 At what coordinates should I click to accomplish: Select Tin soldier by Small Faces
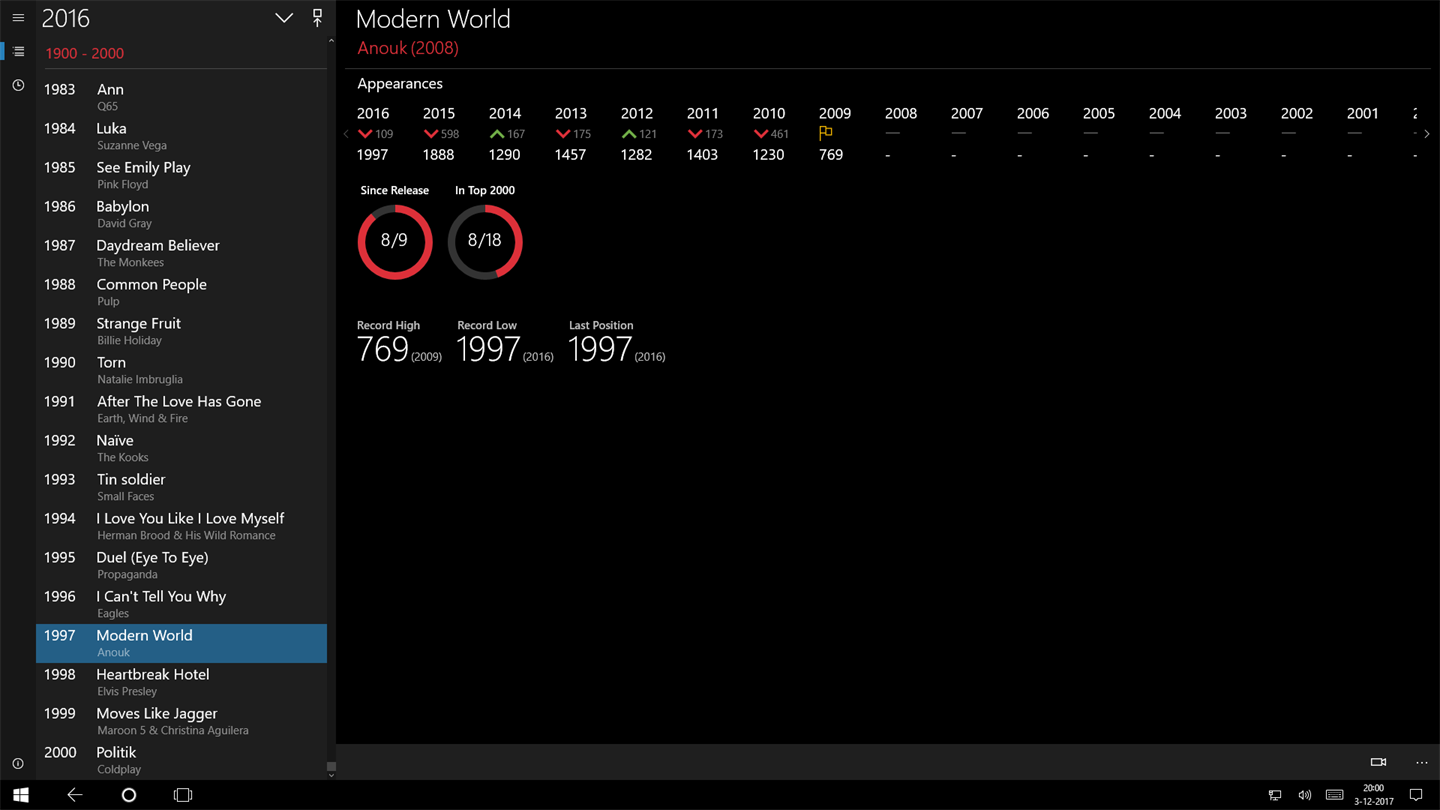tap(181, 487)
